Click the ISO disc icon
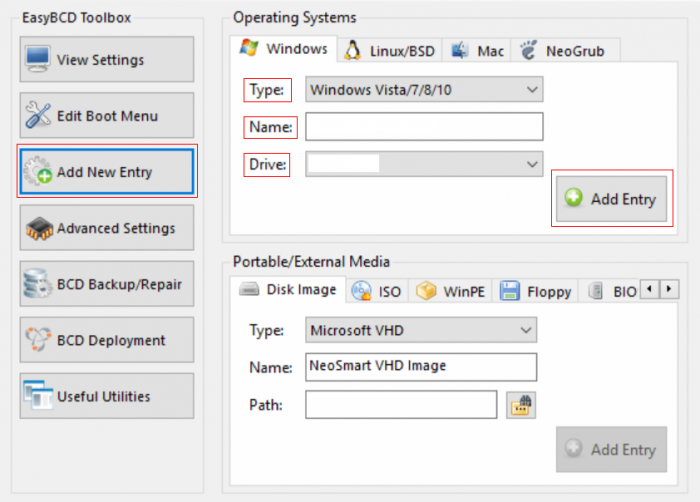 361,291
